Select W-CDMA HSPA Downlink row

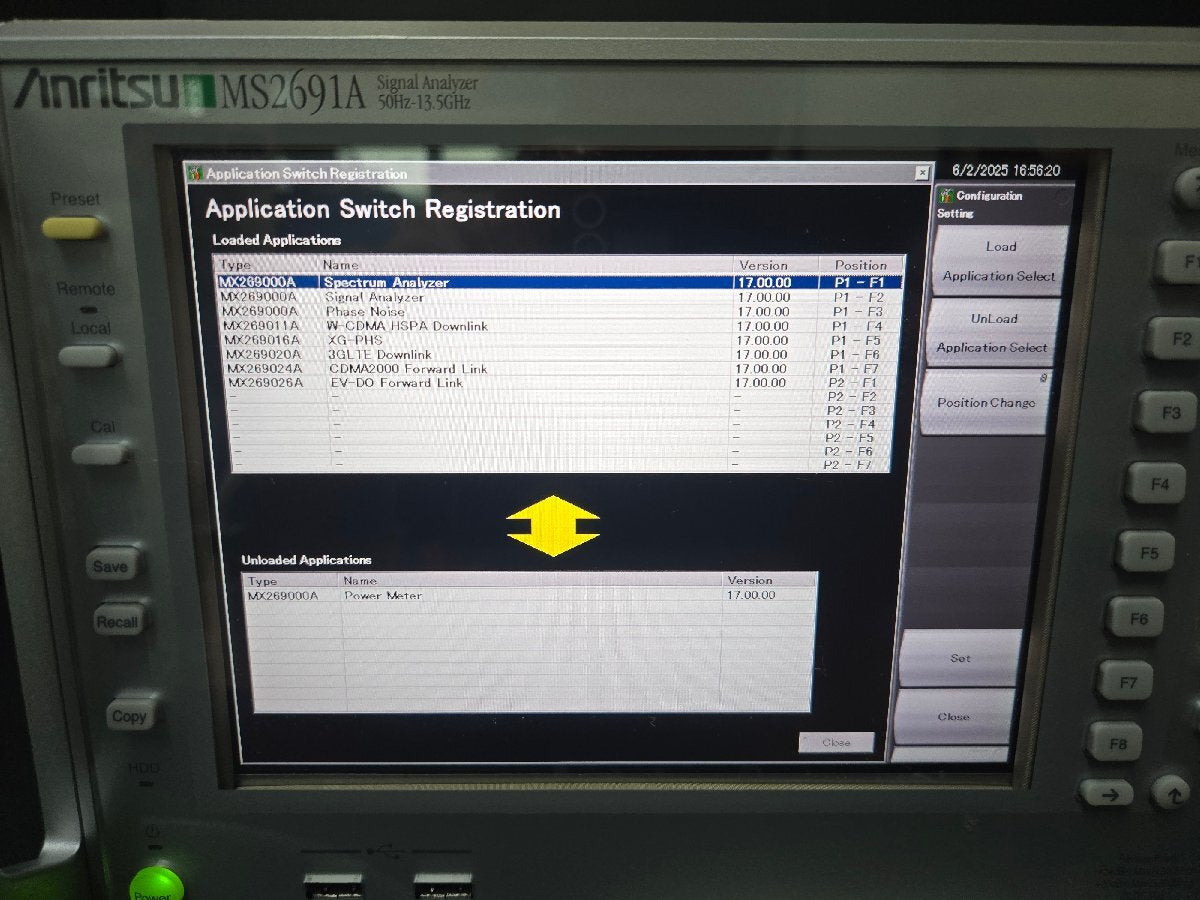[x=560, y=326]
